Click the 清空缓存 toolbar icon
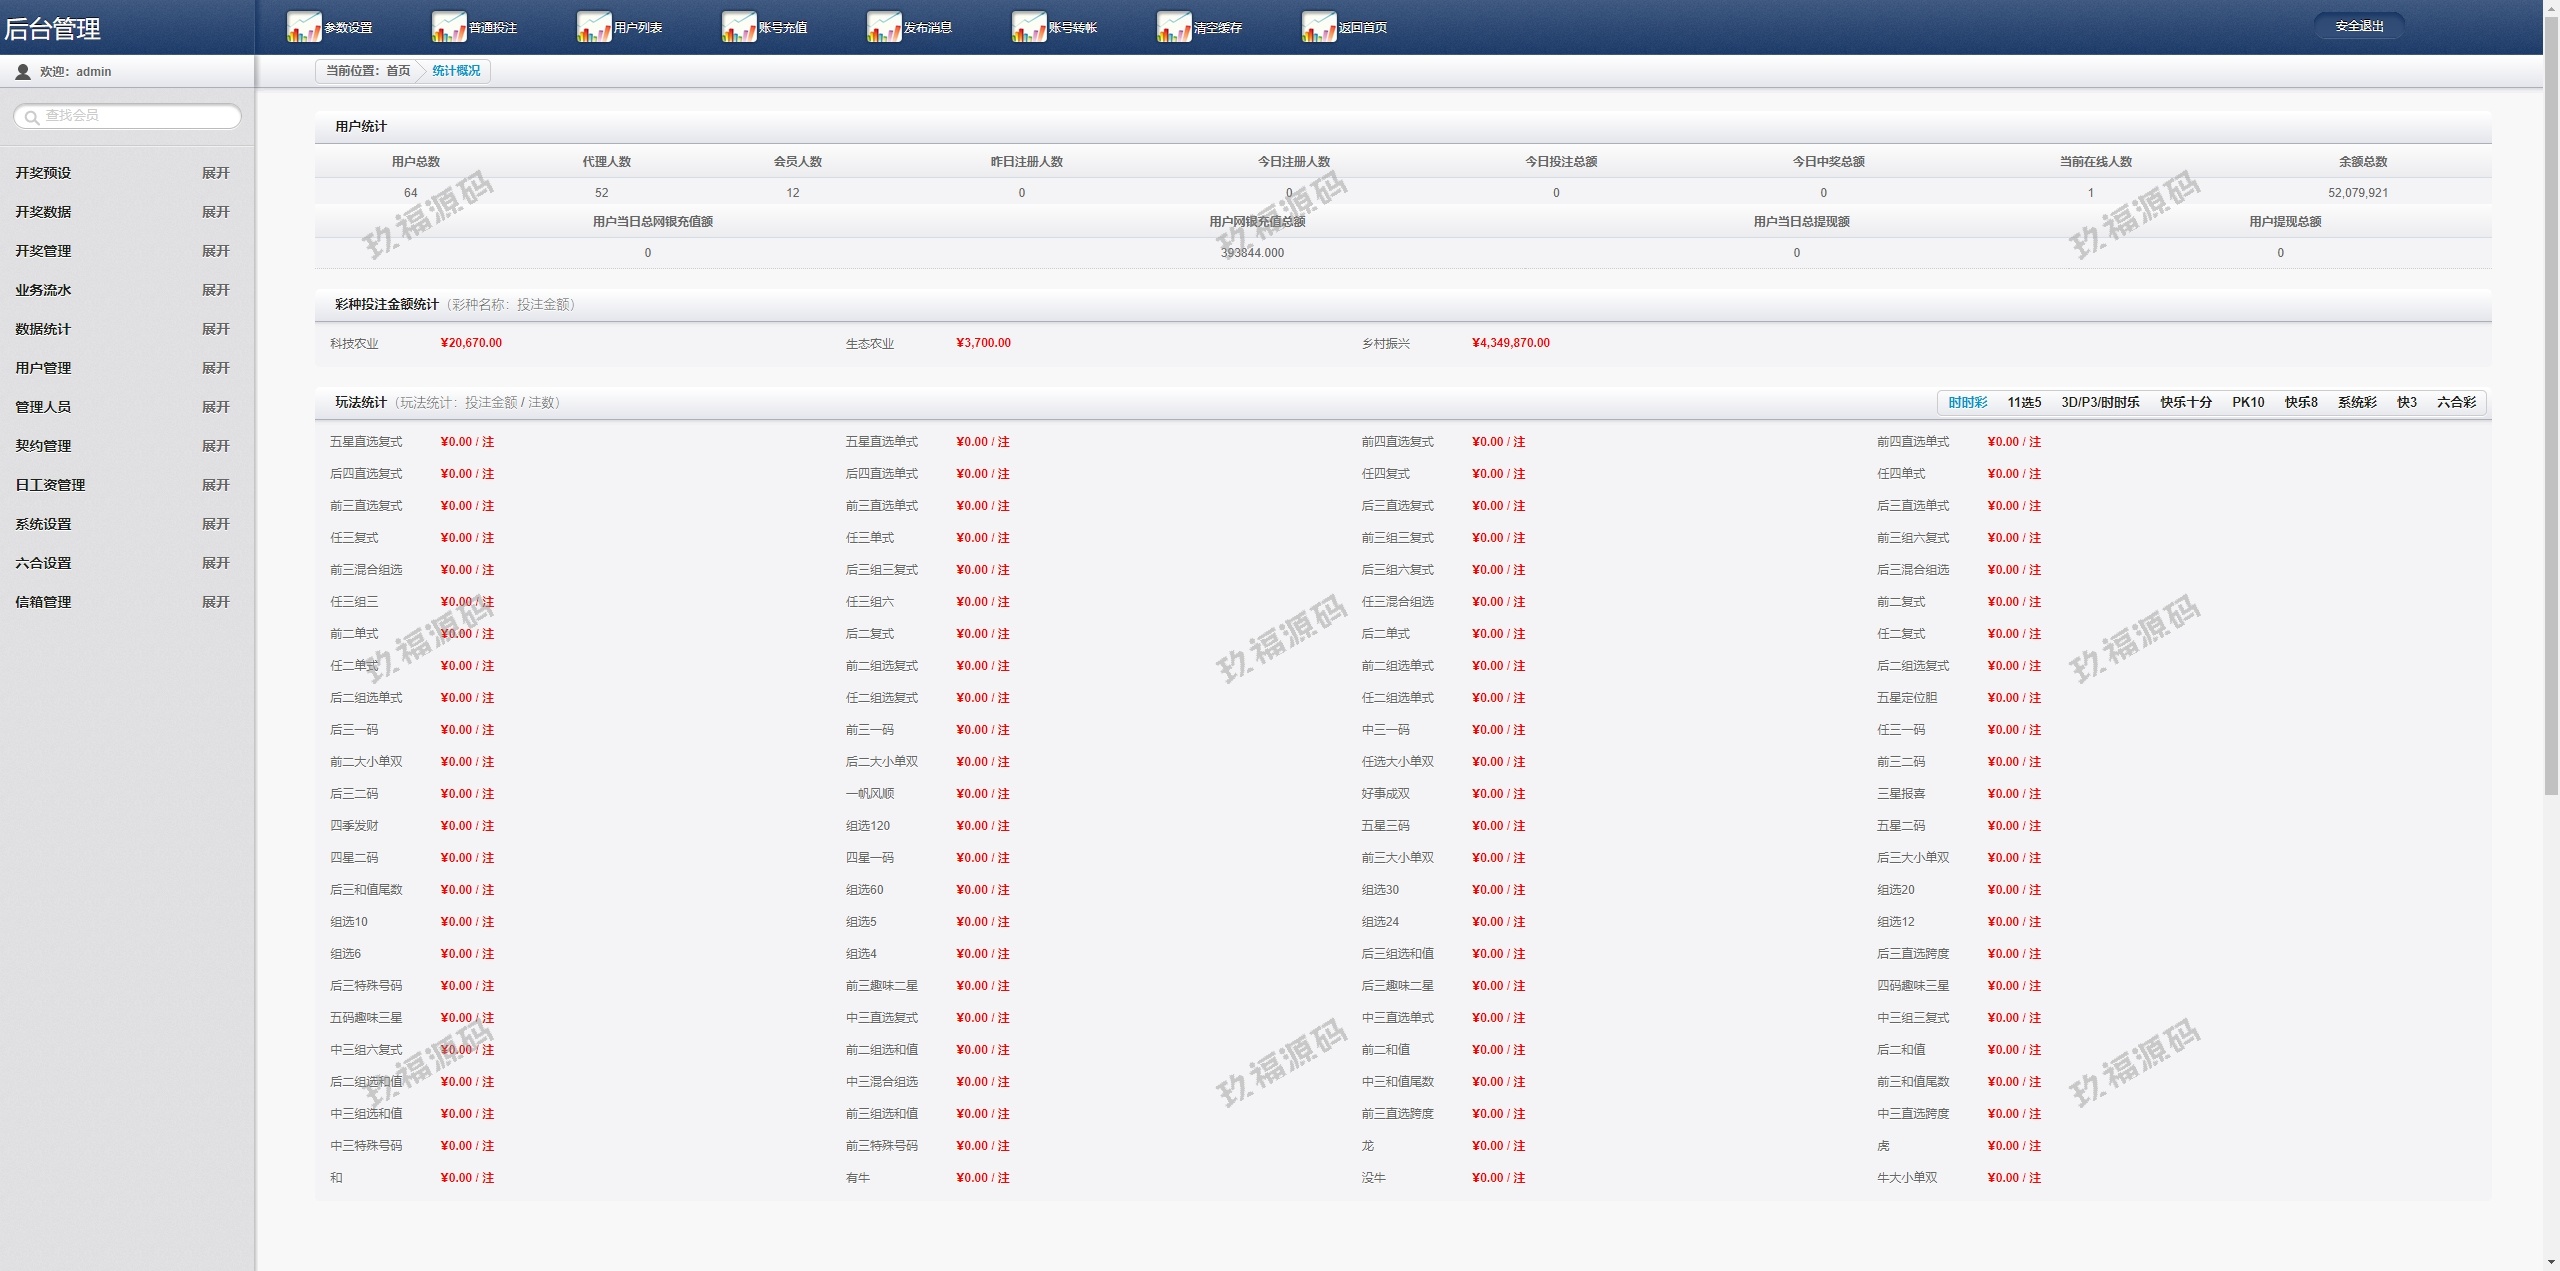Image resolution: width=2560 pixels, height=1271 pixels. (1174, 27)
